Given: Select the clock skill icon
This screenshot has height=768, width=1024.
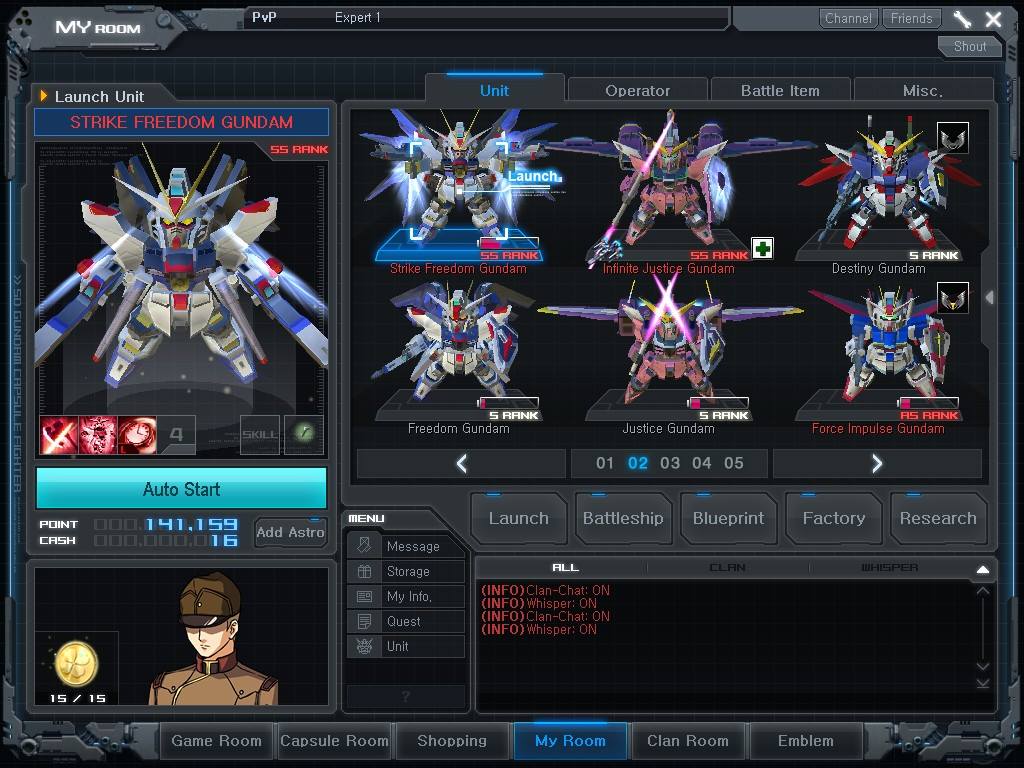Looking at the screenshot, I should tap(137, 435).
